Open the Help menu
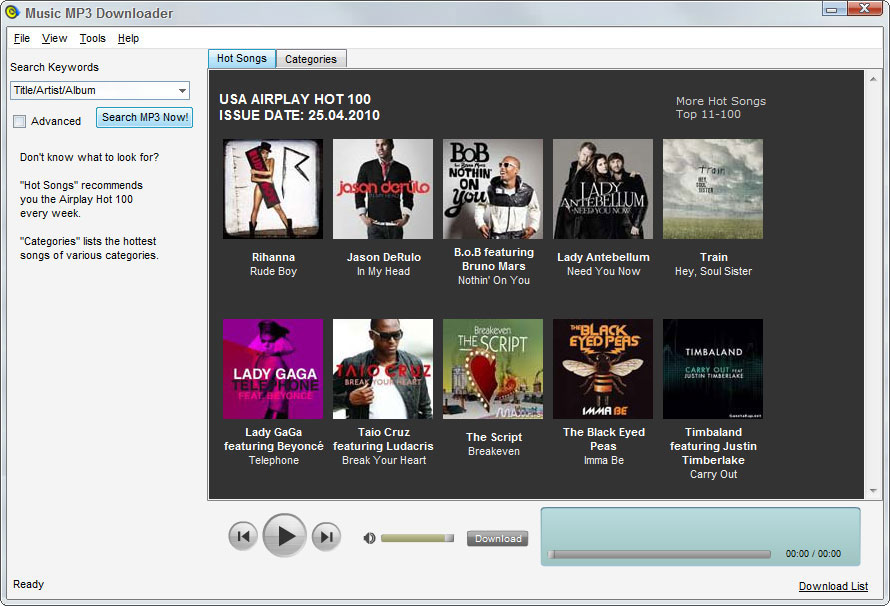This screenshot has width=890, height=606. (128, 38)
